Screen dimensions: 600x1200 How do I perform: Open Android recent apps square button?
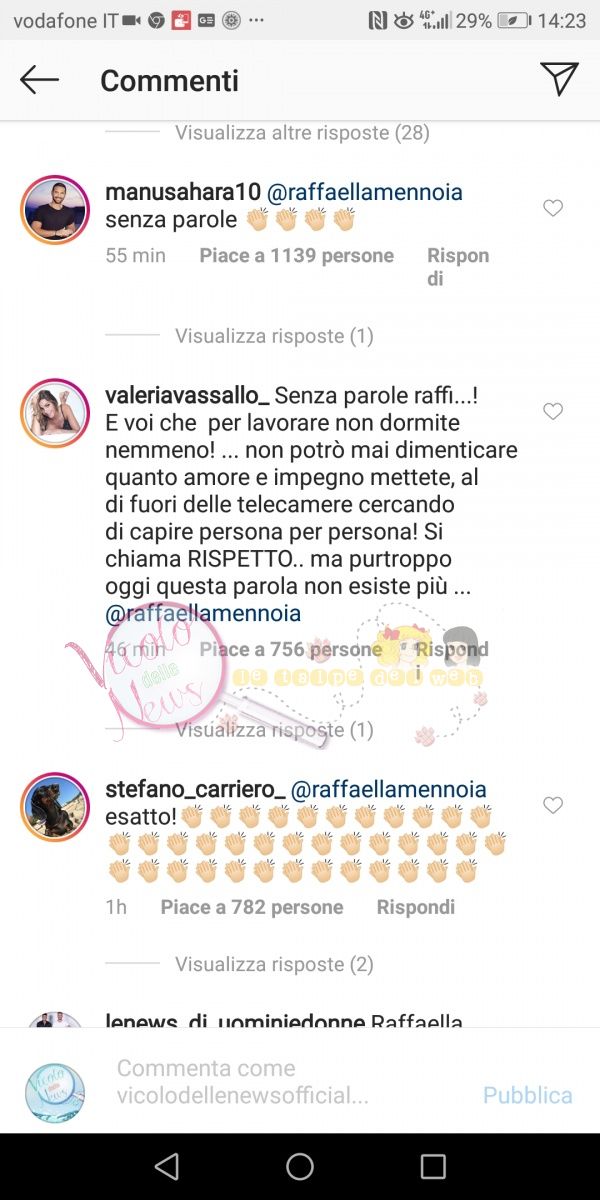(433, 1166)
